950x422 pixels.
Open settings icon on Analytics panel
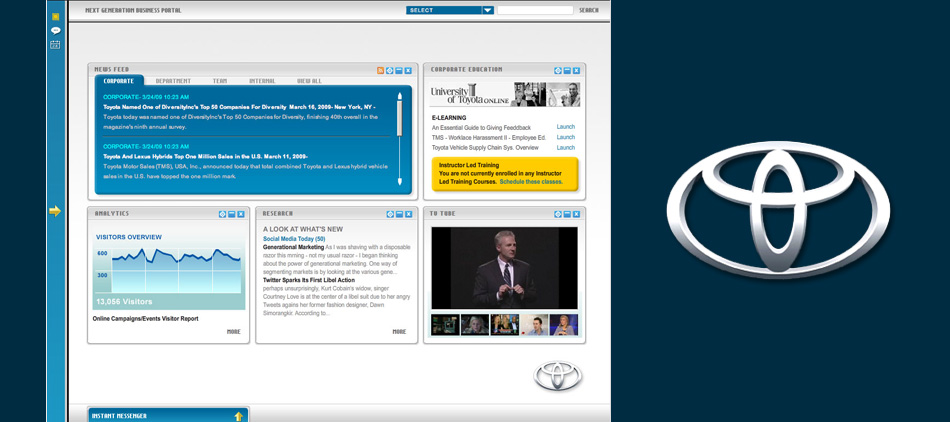pos(222,214)
